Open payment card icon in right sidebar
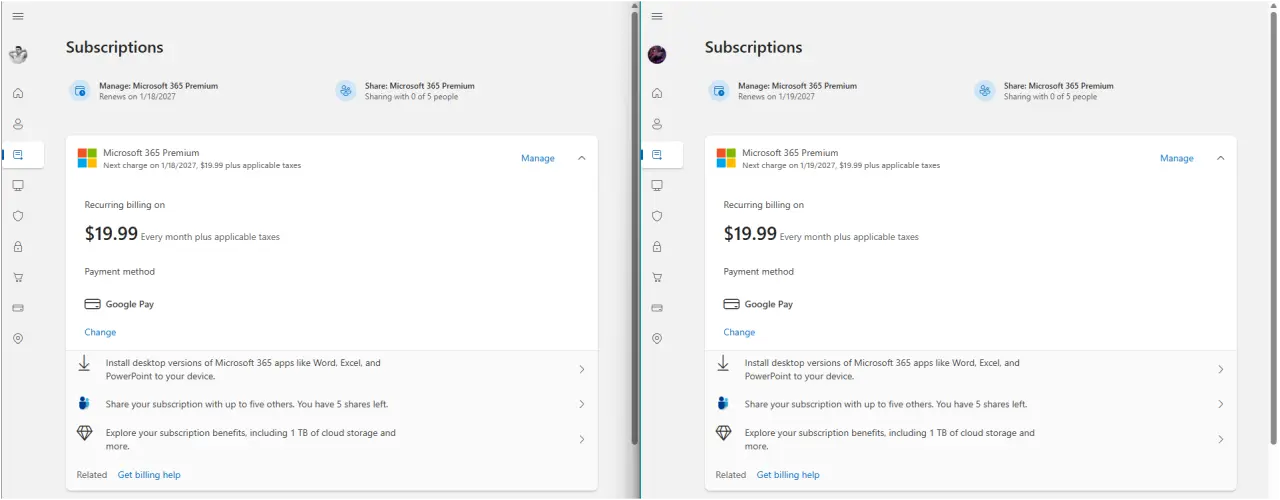 pos(657,307)
